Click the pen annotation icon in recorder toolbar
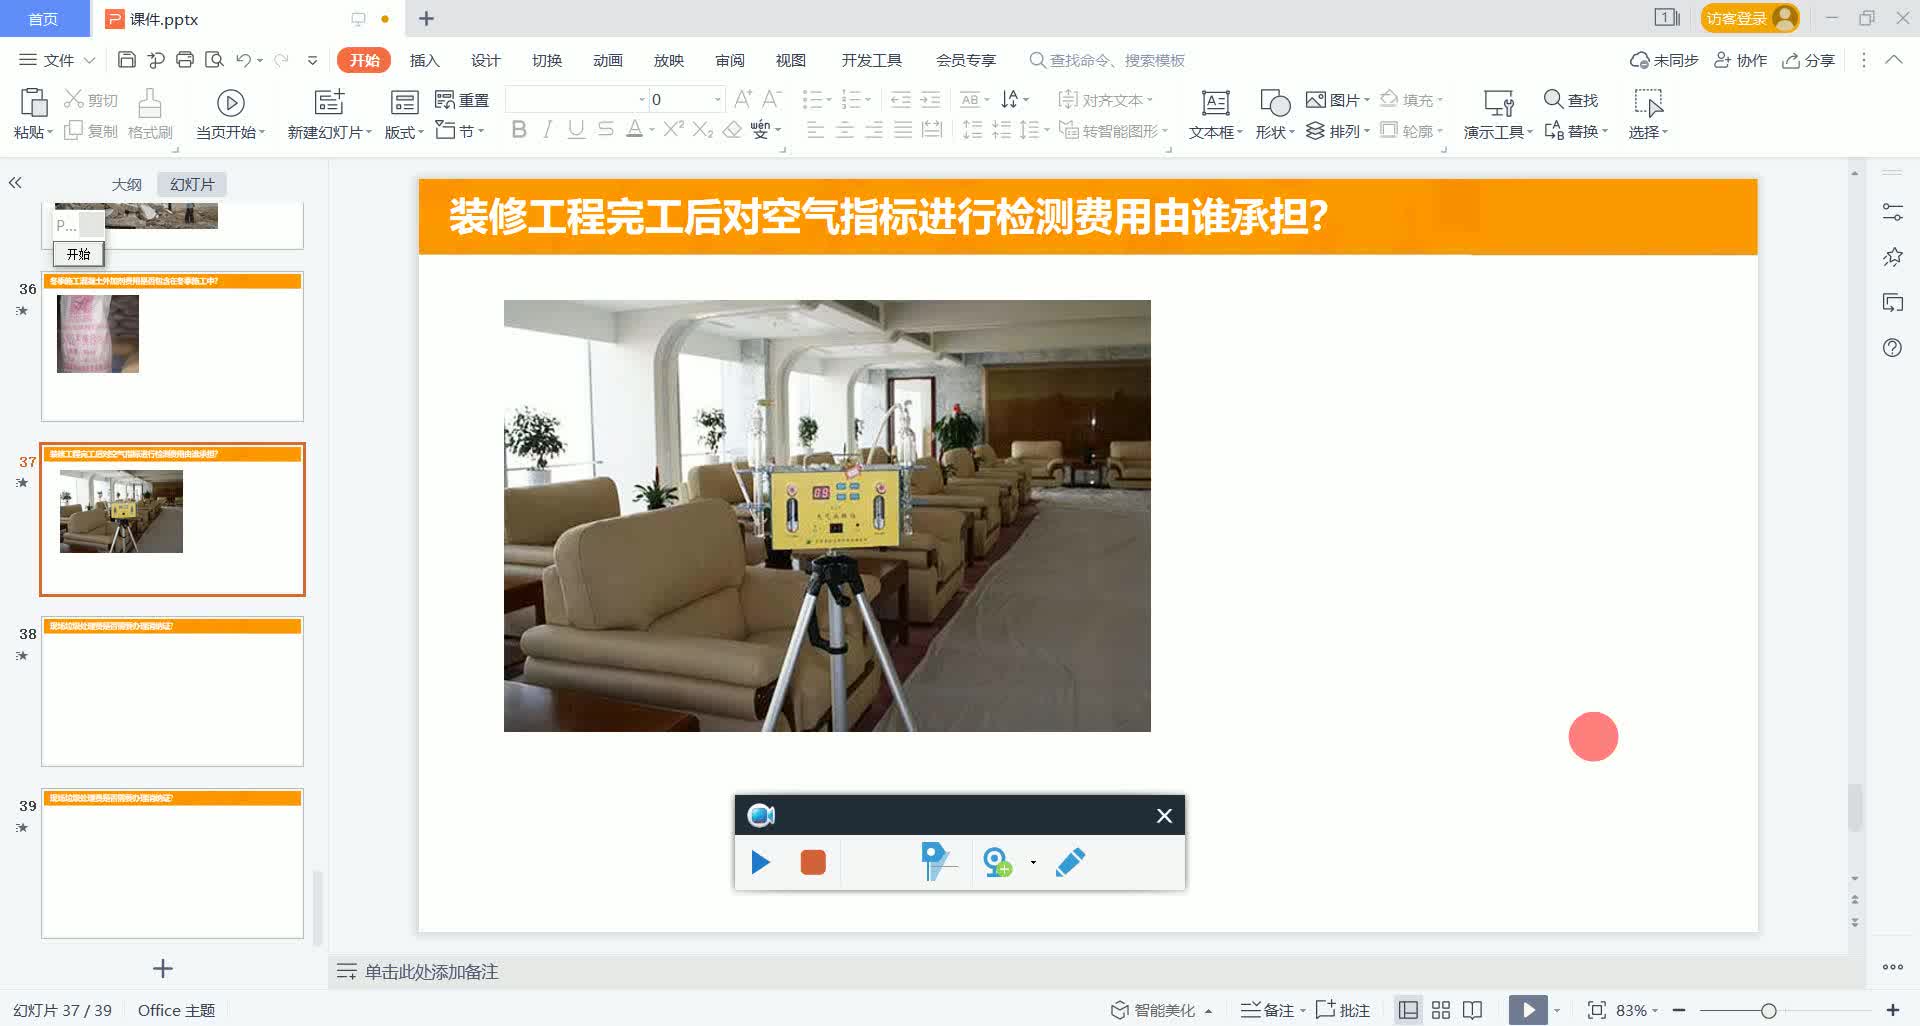 [1070, 862]
